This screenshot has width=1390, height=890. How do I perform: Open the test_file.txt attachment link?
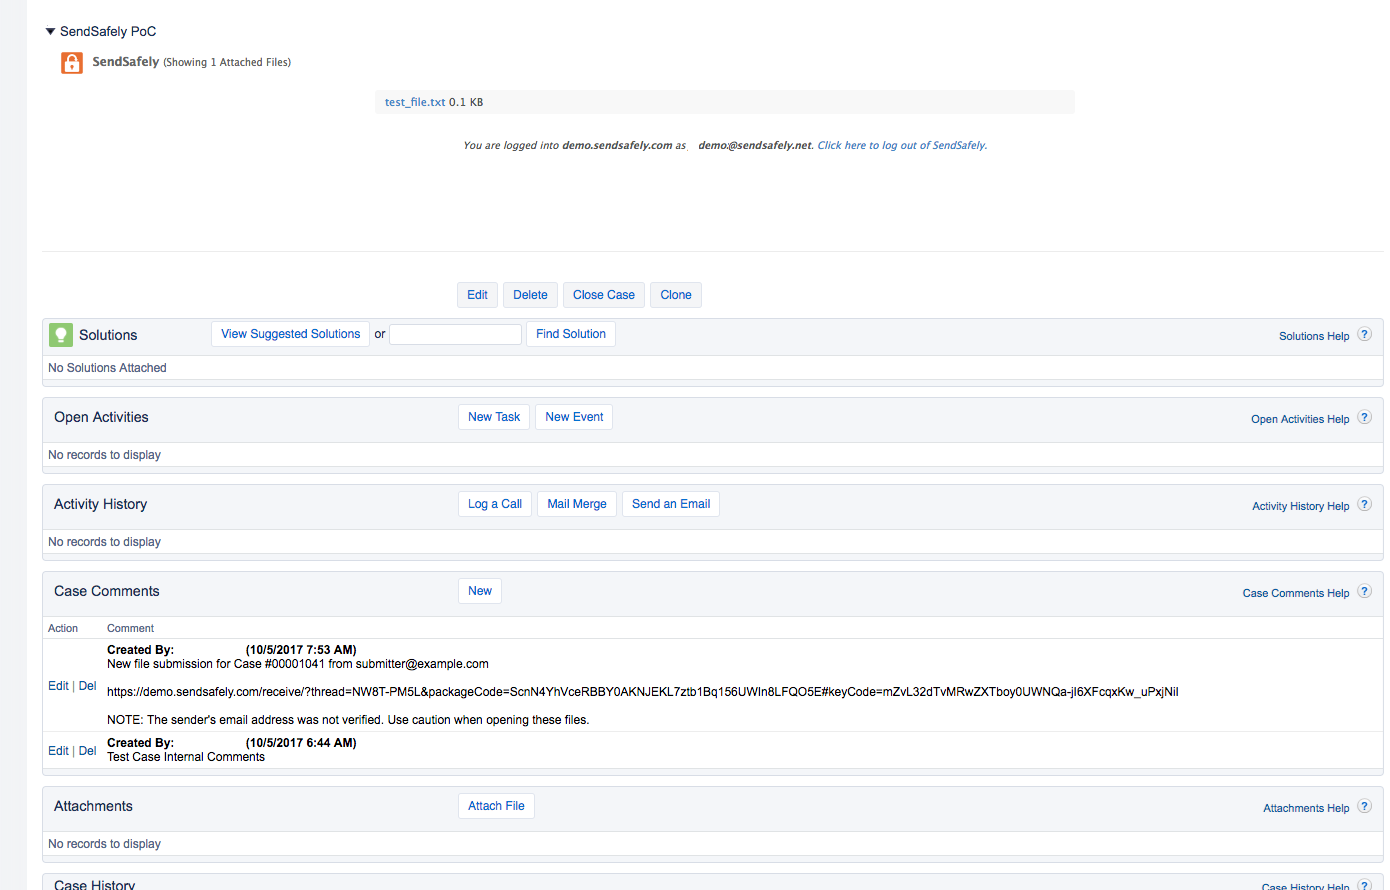pyautogui.click(x=414, y=102)
